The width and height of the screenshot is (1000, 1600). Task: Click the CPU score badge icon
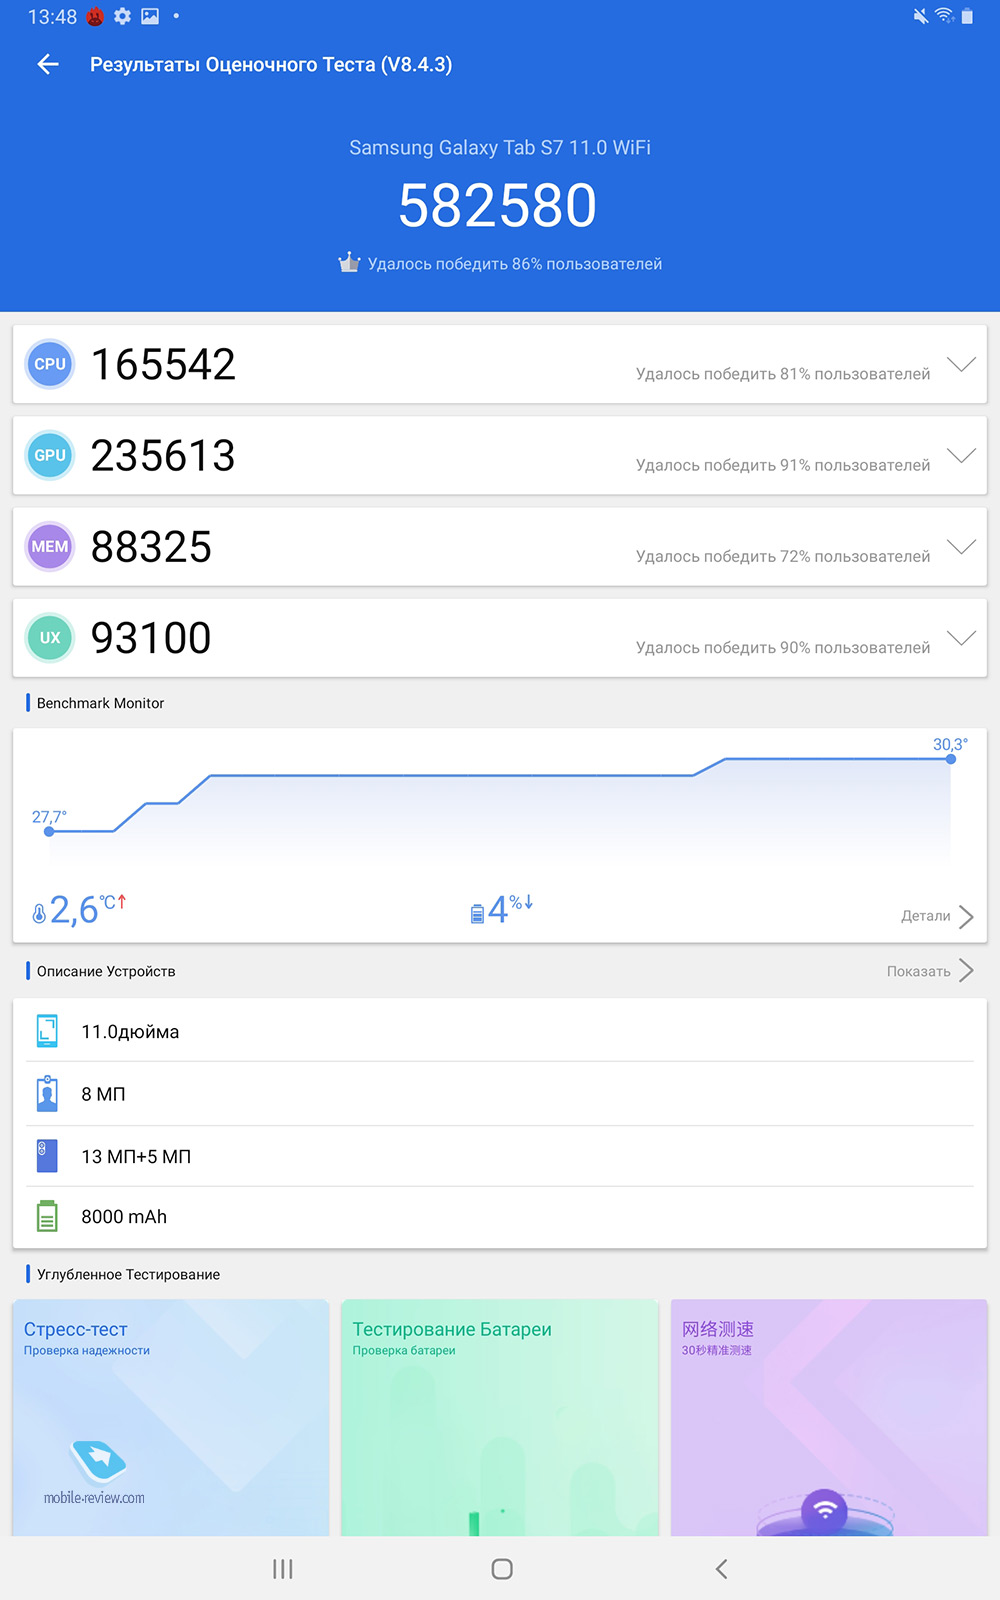tap(50, 364)
